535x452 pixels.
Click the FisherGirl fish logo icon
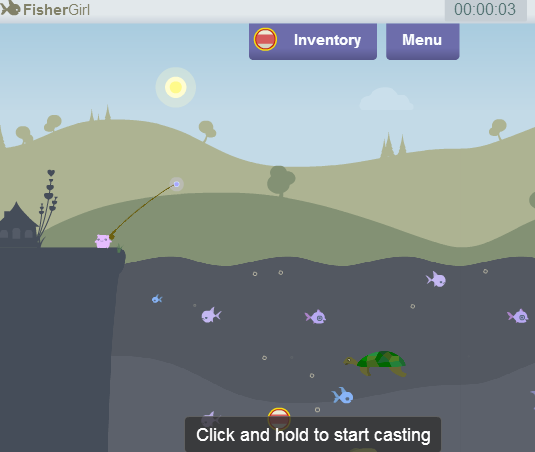[x=10, y=8]
